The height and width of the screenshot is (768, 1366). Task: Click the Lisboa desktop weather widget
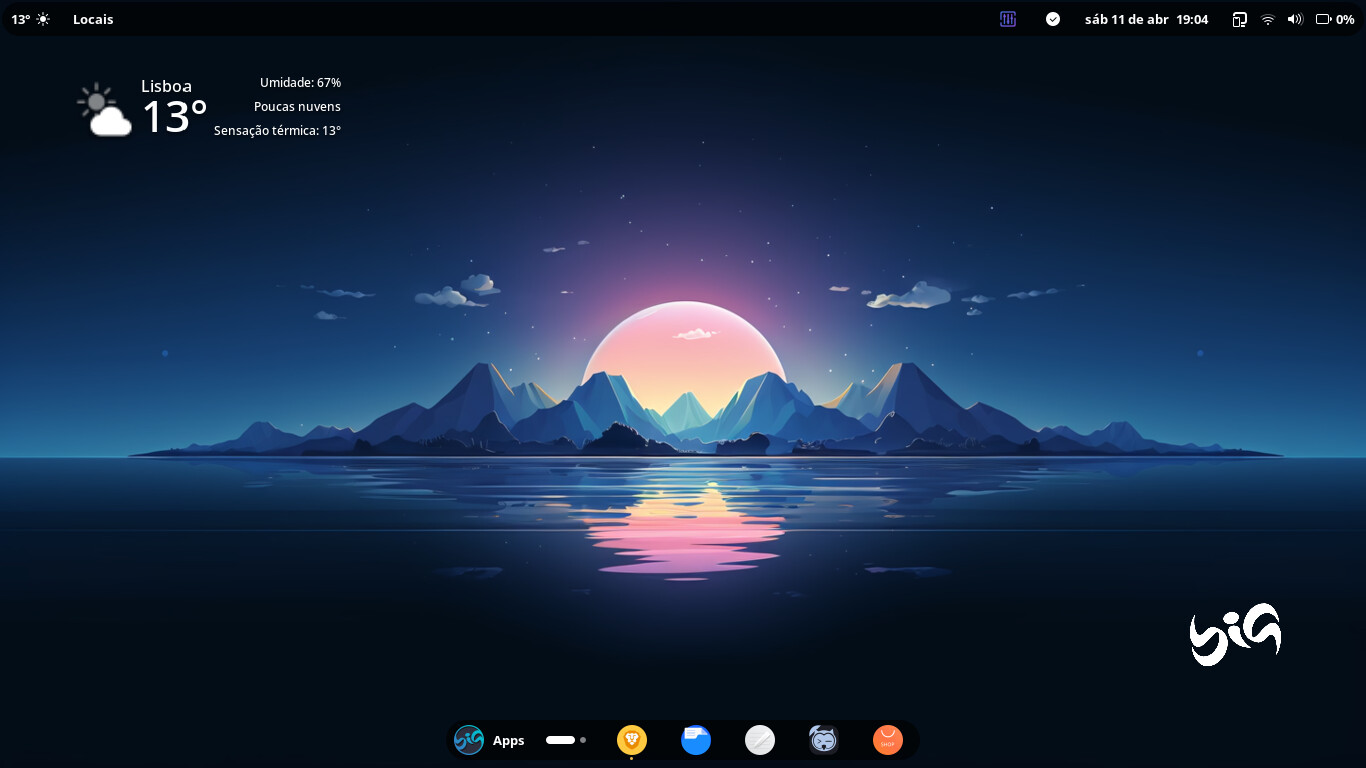tap(209, 107)
